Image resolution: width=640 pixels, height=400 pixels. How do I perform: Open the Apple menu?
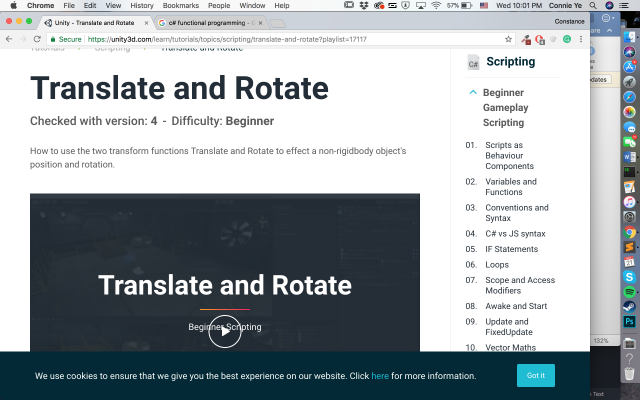point(13,5)
